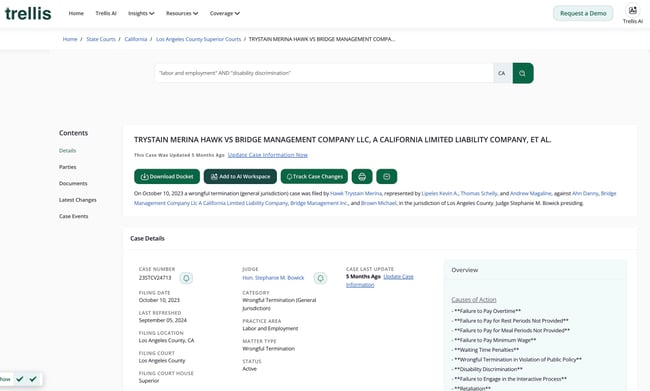Image resolution: width=650 pixels, height=391 pixels.
Task: Open Los Angeles County Superior Courts breadcrumb
Action: (x=198, y=39)
